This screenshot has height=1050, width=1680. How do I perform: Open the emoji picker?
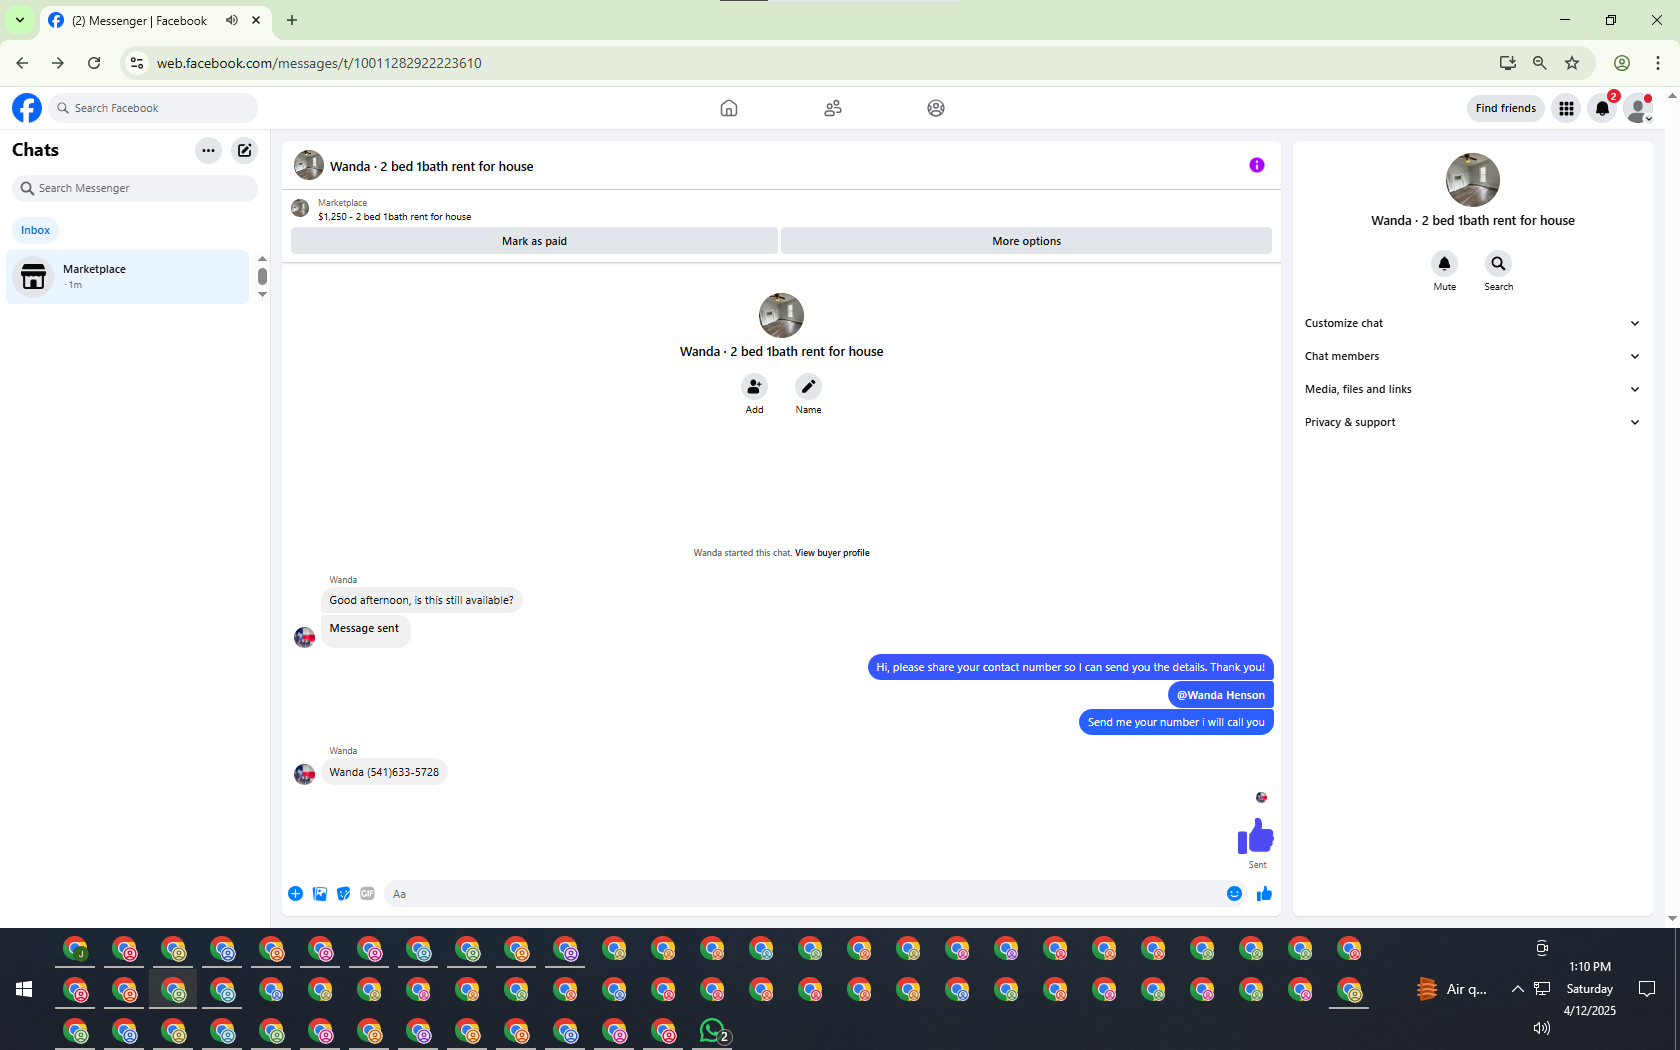pyautogui.click(x=1235, y=894)
